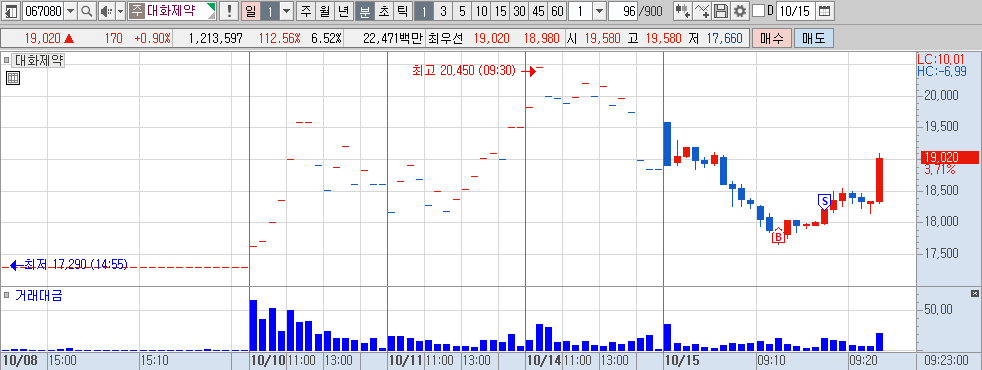Click the 매도 sell button

click(x=814, y=39)
